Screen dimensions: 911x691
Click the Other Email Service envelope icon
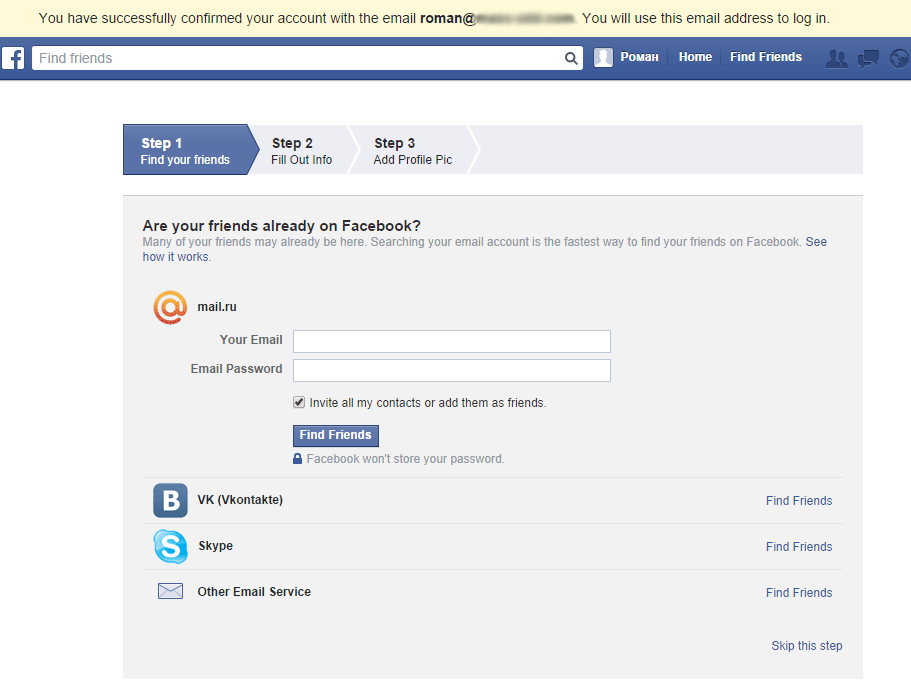tap(170, 591)
